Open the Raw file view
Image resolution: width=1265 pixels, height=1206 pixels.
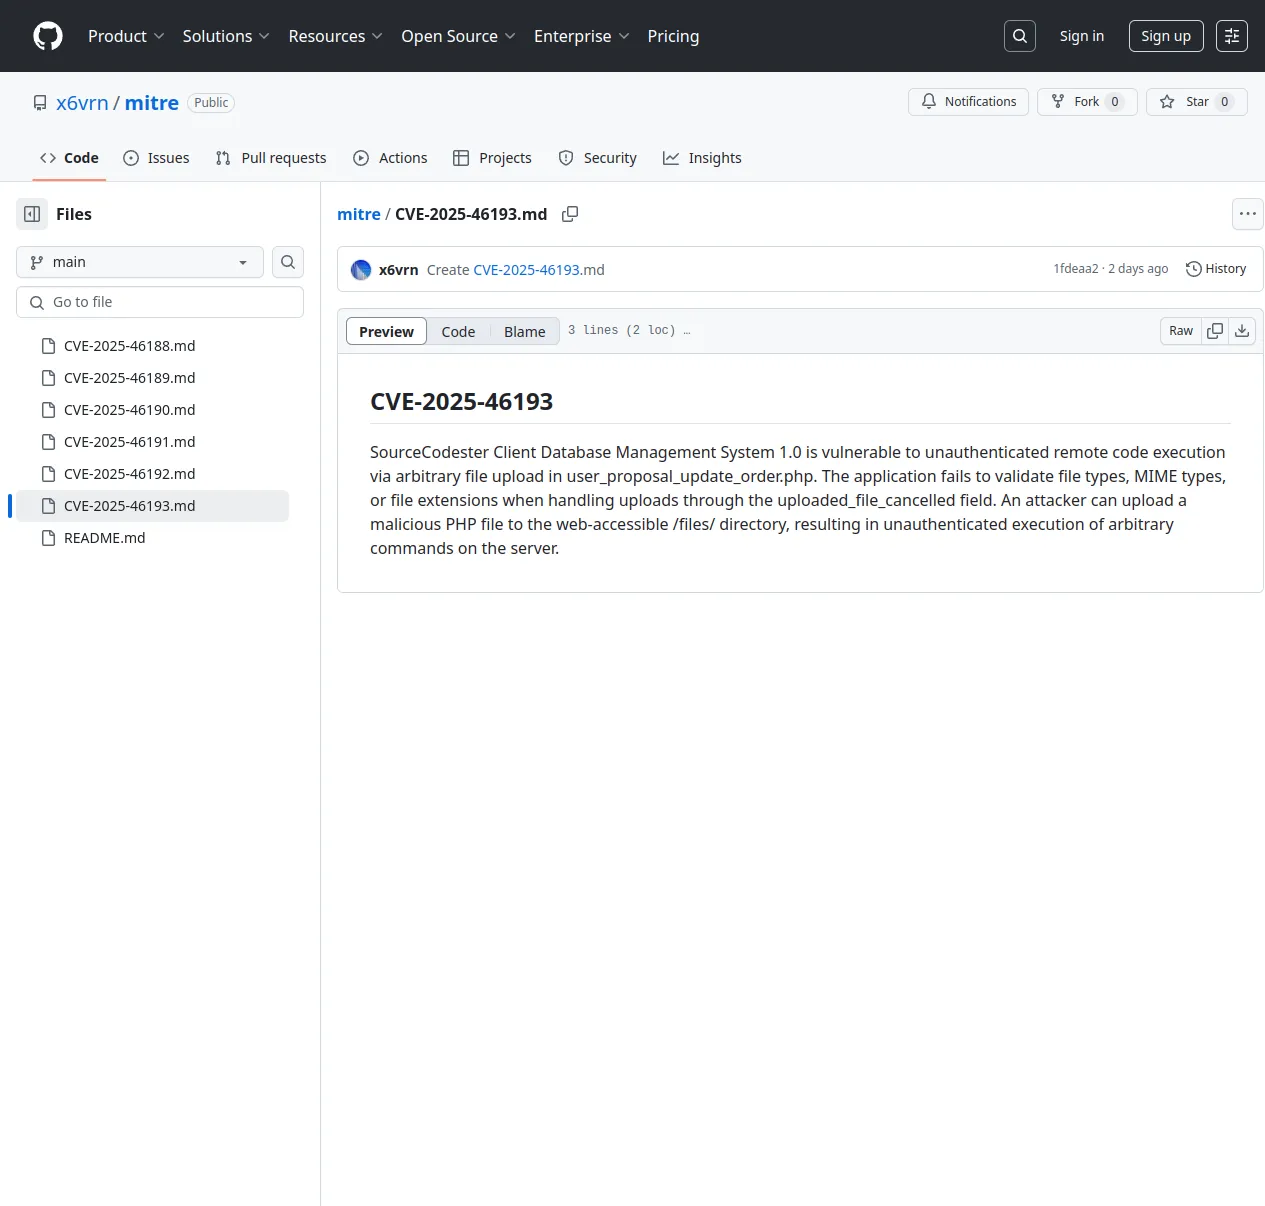coord(1181,331)
